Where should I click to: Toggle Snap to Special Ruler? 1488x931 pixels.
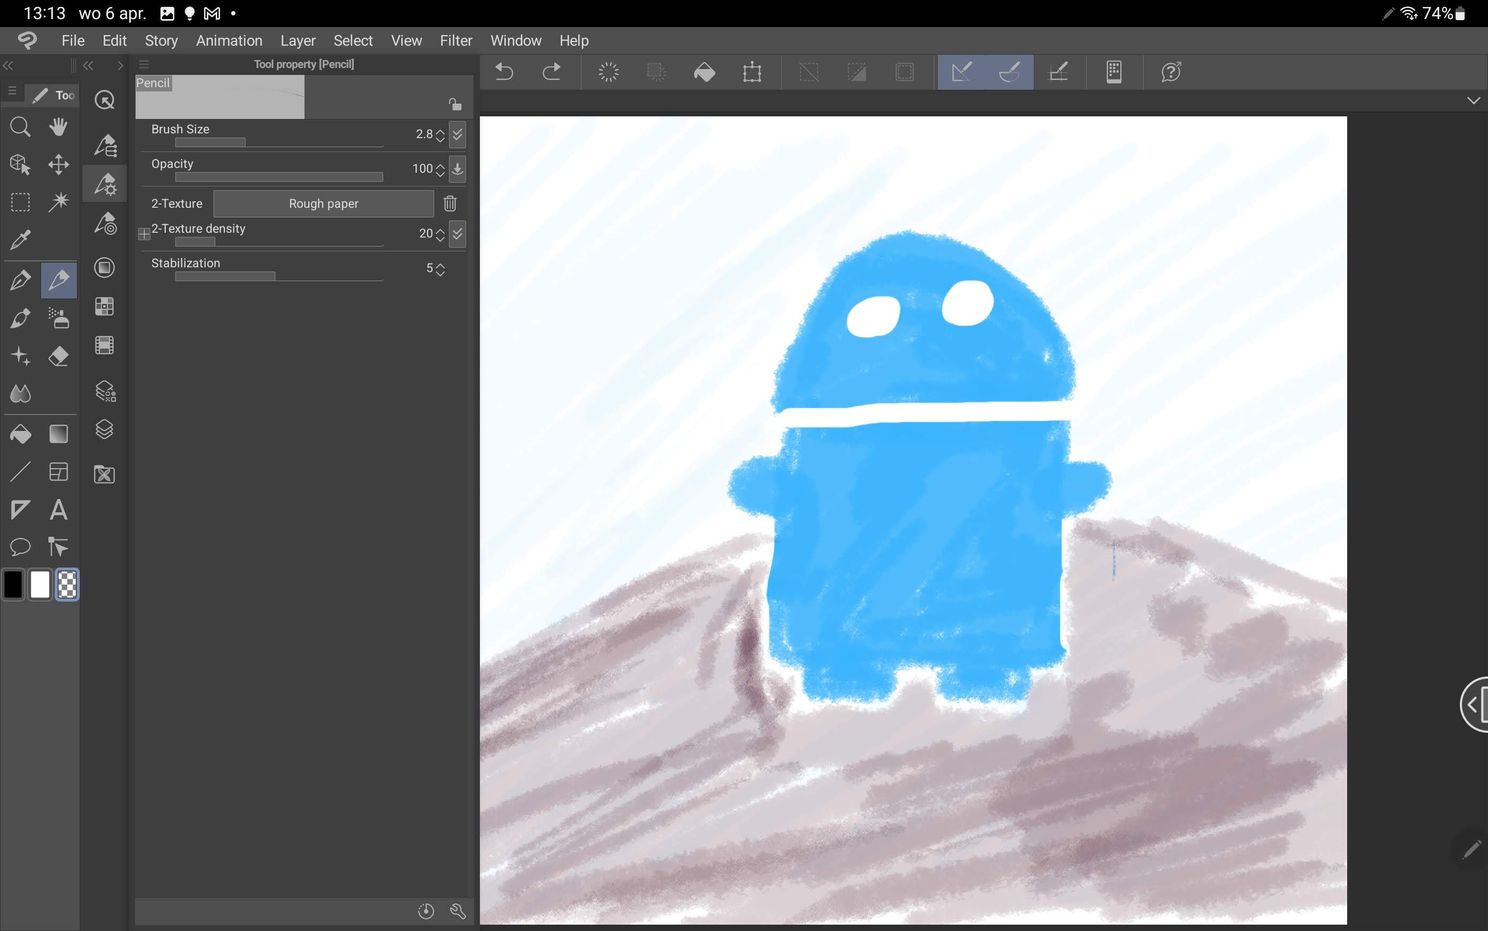tap(1009, 72)
